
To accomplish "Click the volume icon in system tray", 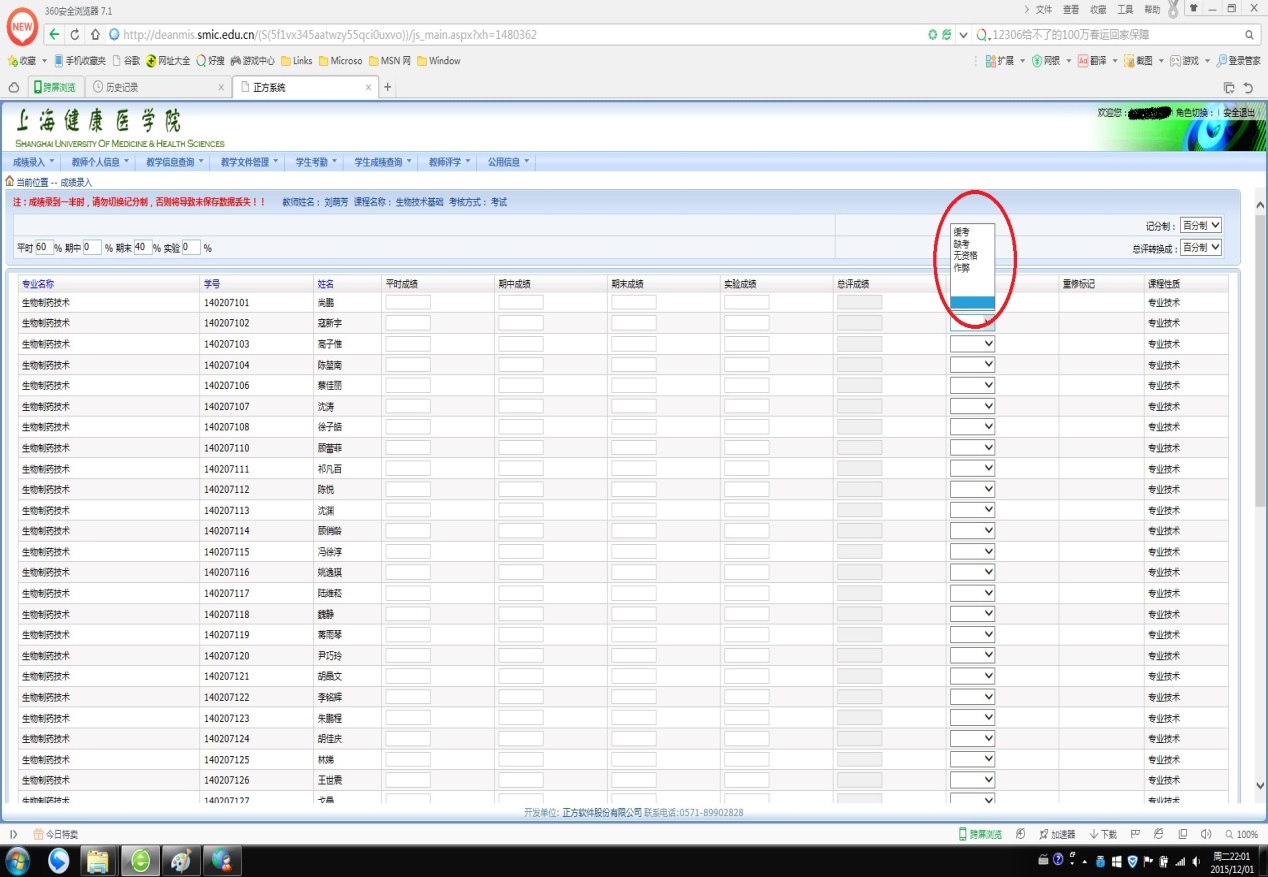I will tap(1194, 861).
